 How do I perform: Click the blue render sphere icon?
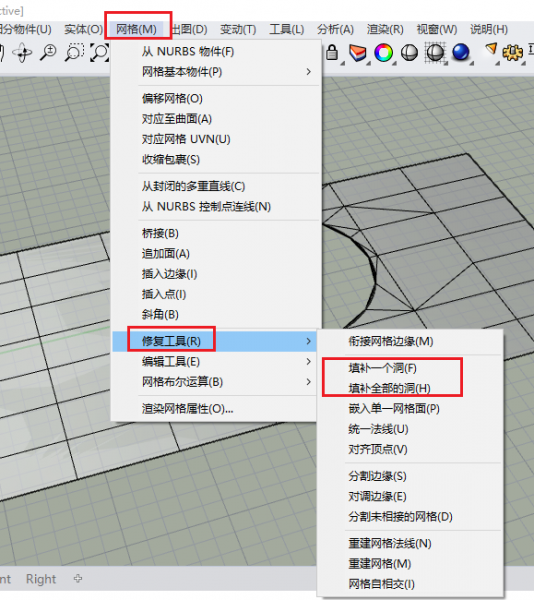[x=461, y=52]
